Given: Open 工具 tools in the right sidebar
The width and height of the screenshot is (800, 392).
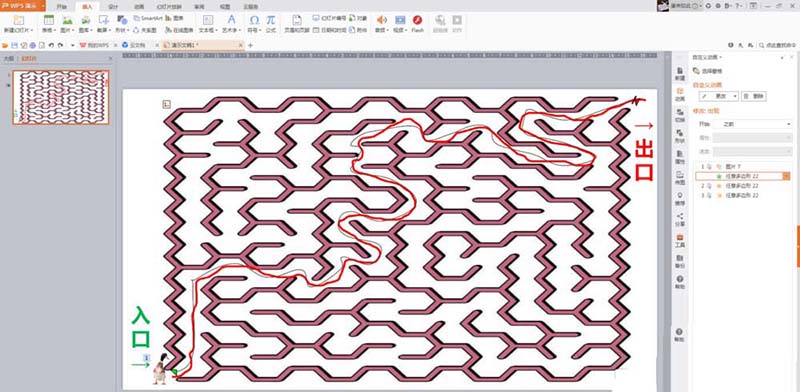Looking at the screenshot, I should point(680,241).
